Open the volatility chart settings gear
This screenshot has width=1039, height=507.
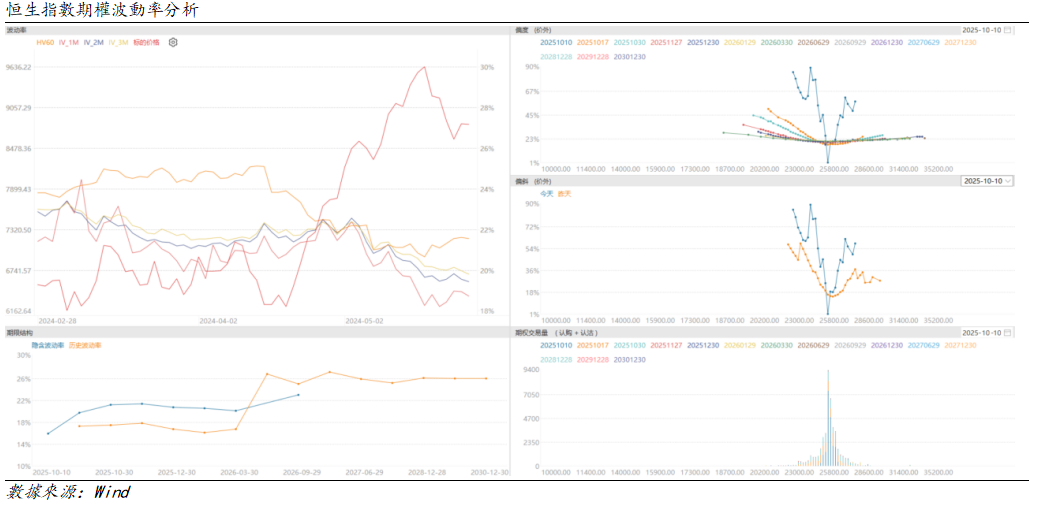pos(173,43)
